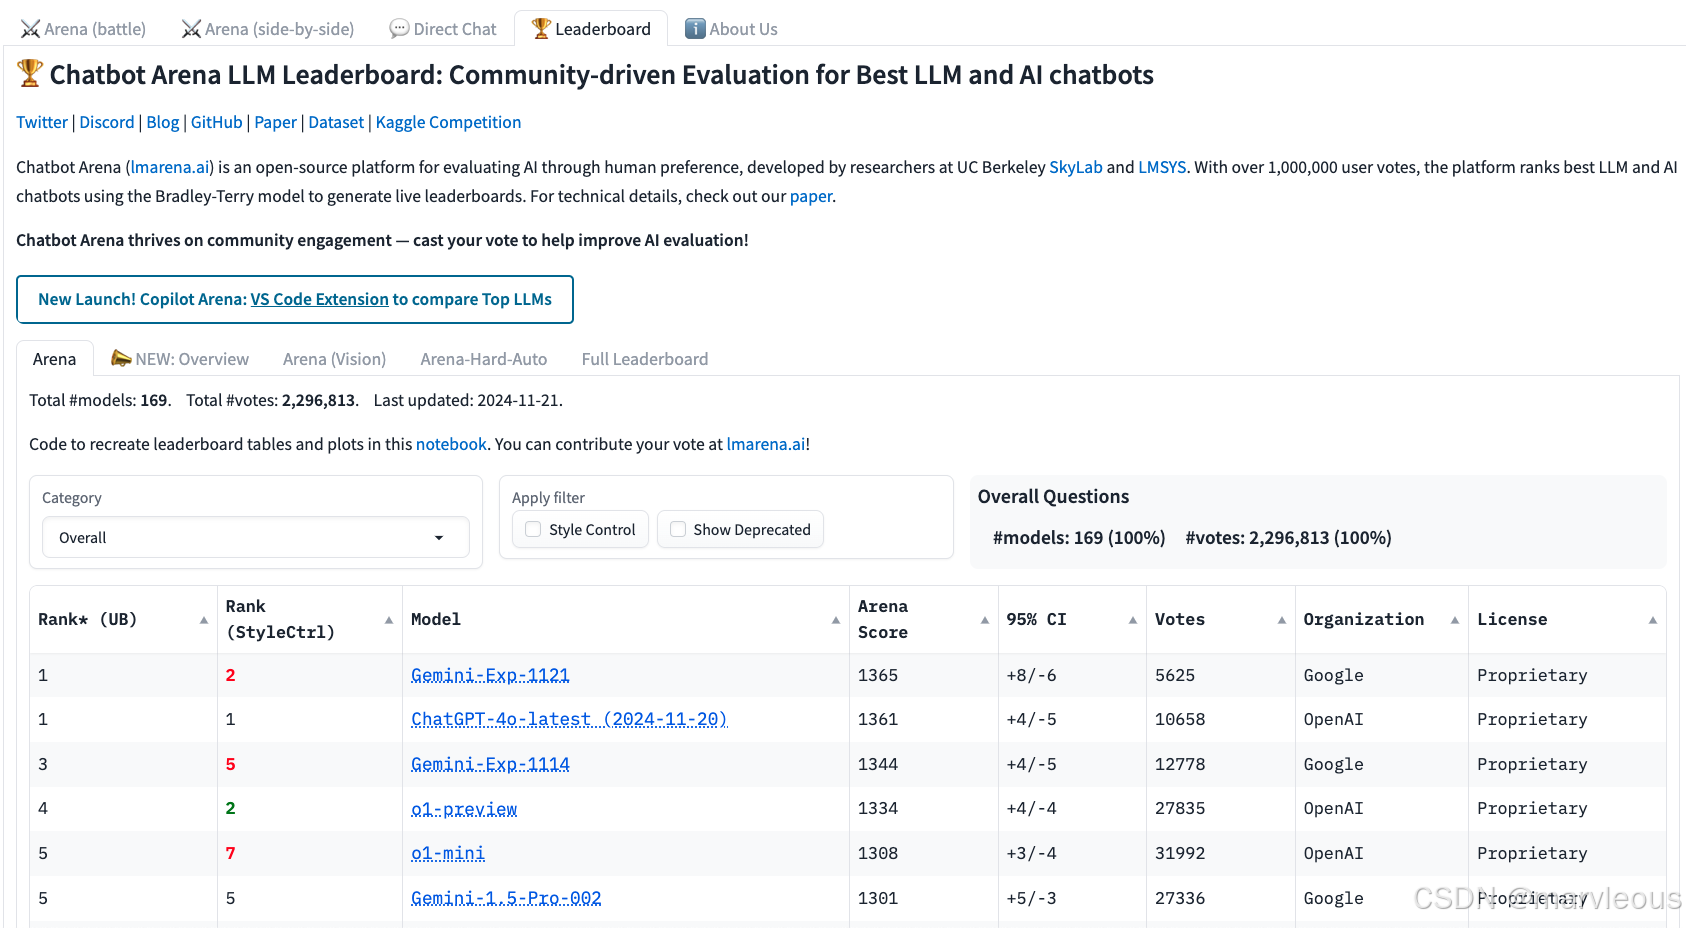
Task: Follow the LMSYS link
Action: [1162, 167]
